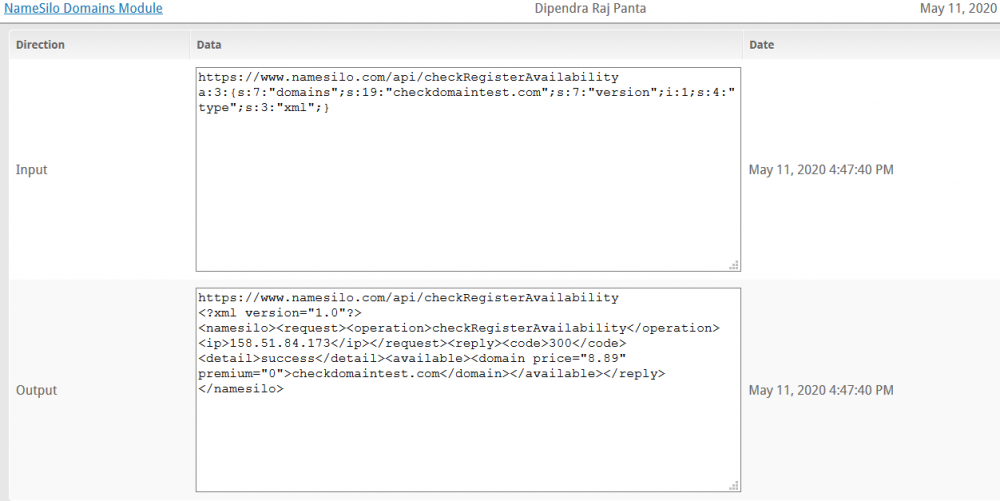Screen dimensions: 1000x501
Task: Click the closing namesilo tag line
Action: [x=240, y=388]
